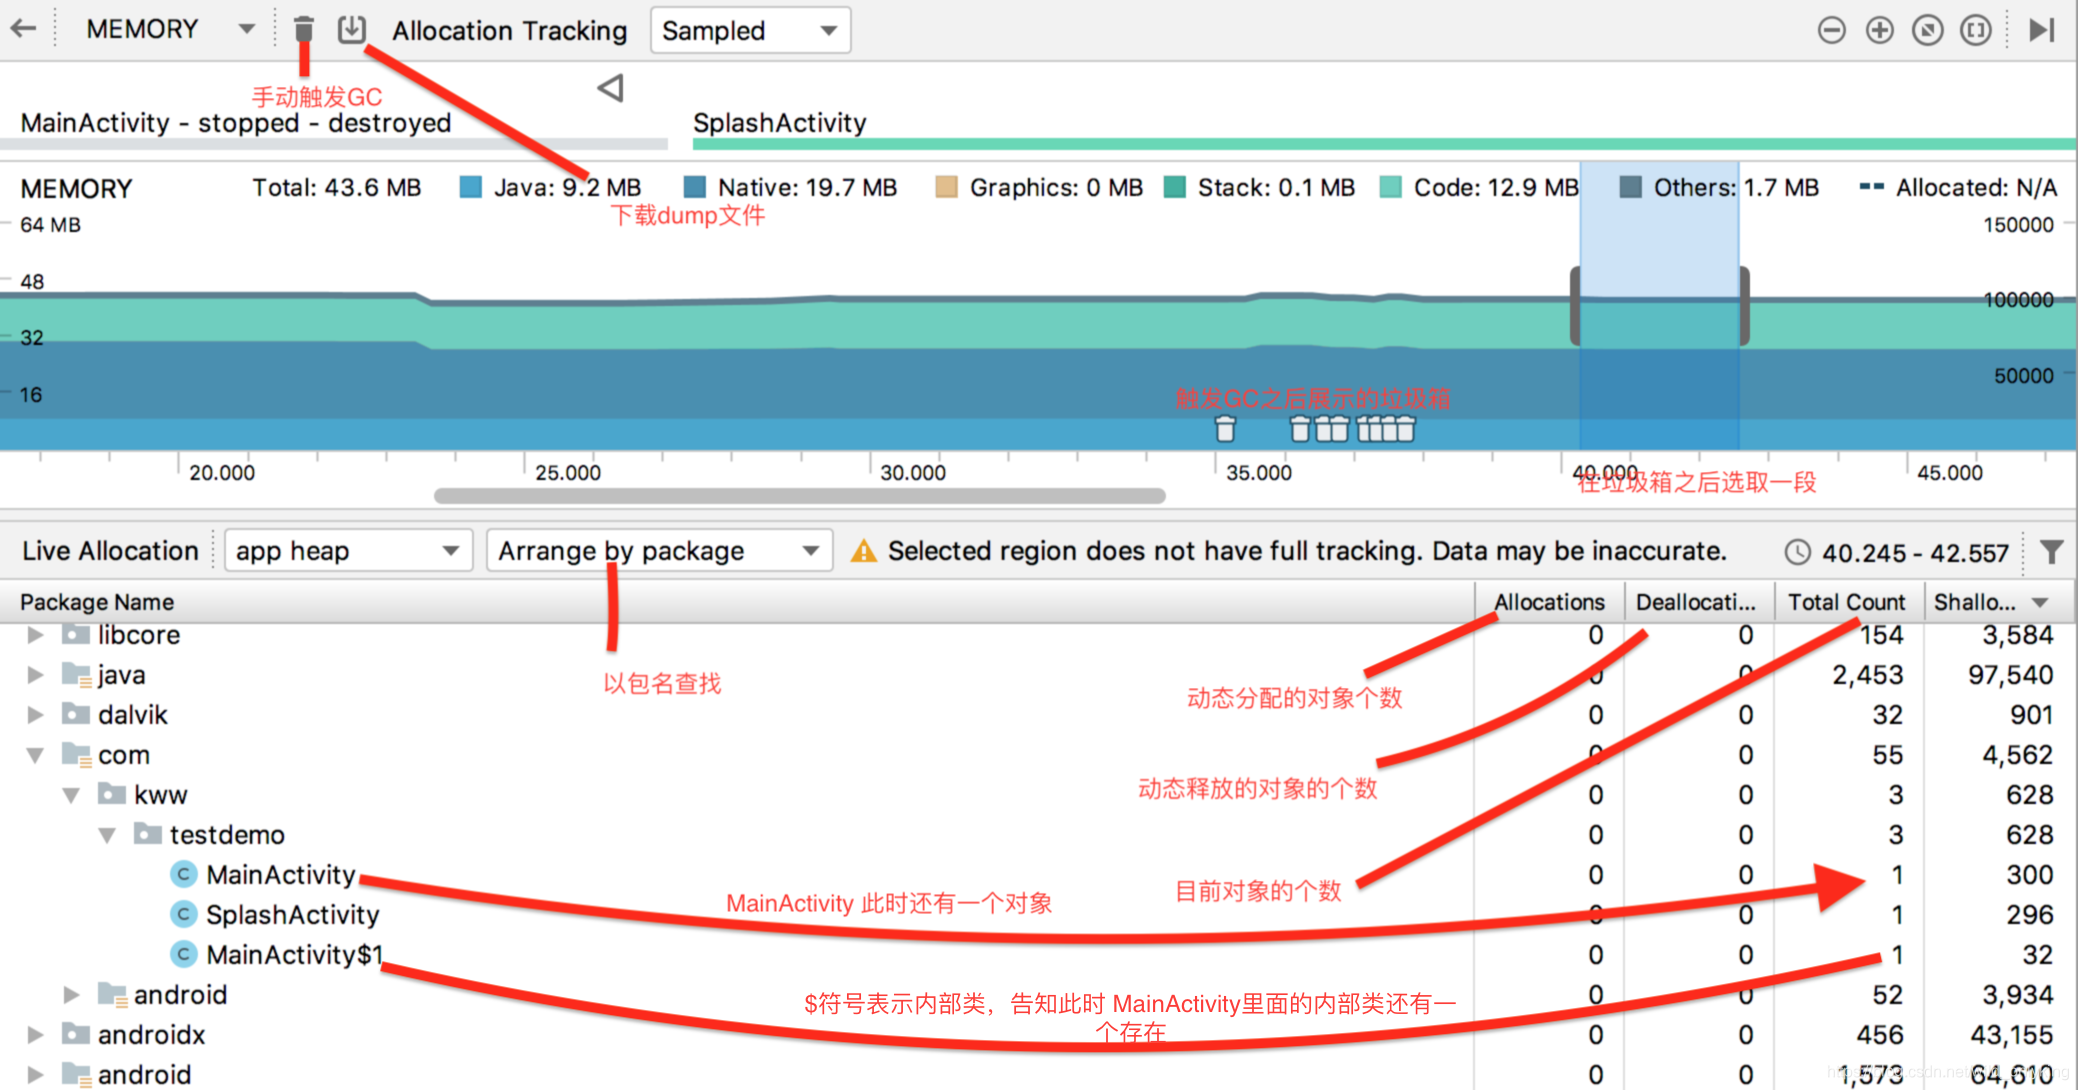2078x1090 pixels.
Task: Force garbage collection with trash can icon
Action: click(x=304, y=30)
